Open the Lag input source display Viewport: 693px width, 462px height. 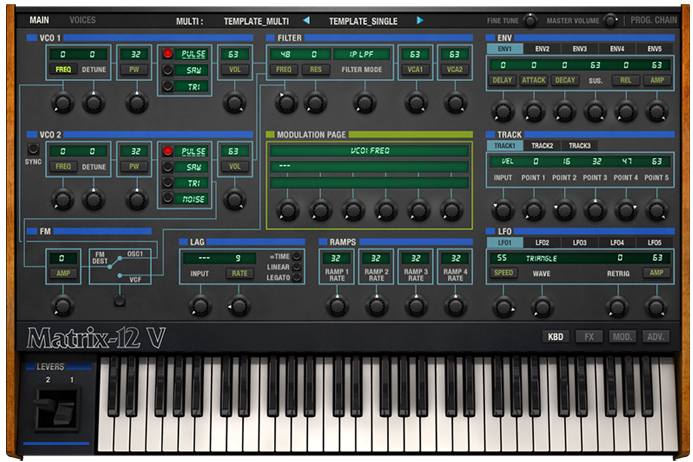[204, 258]
